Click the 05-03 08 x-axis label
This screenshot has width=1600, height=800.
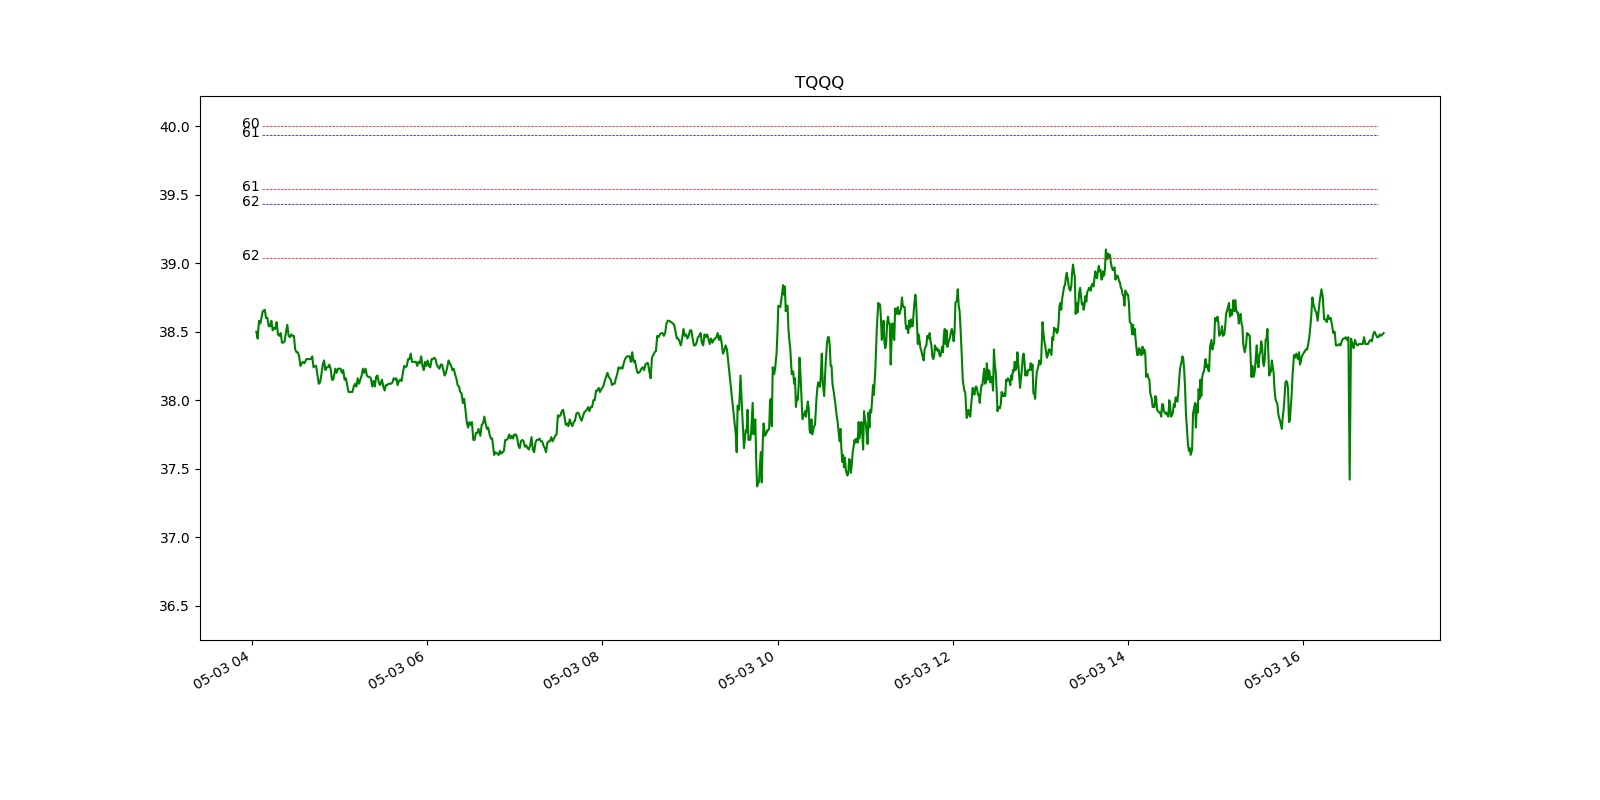[571, 669]
